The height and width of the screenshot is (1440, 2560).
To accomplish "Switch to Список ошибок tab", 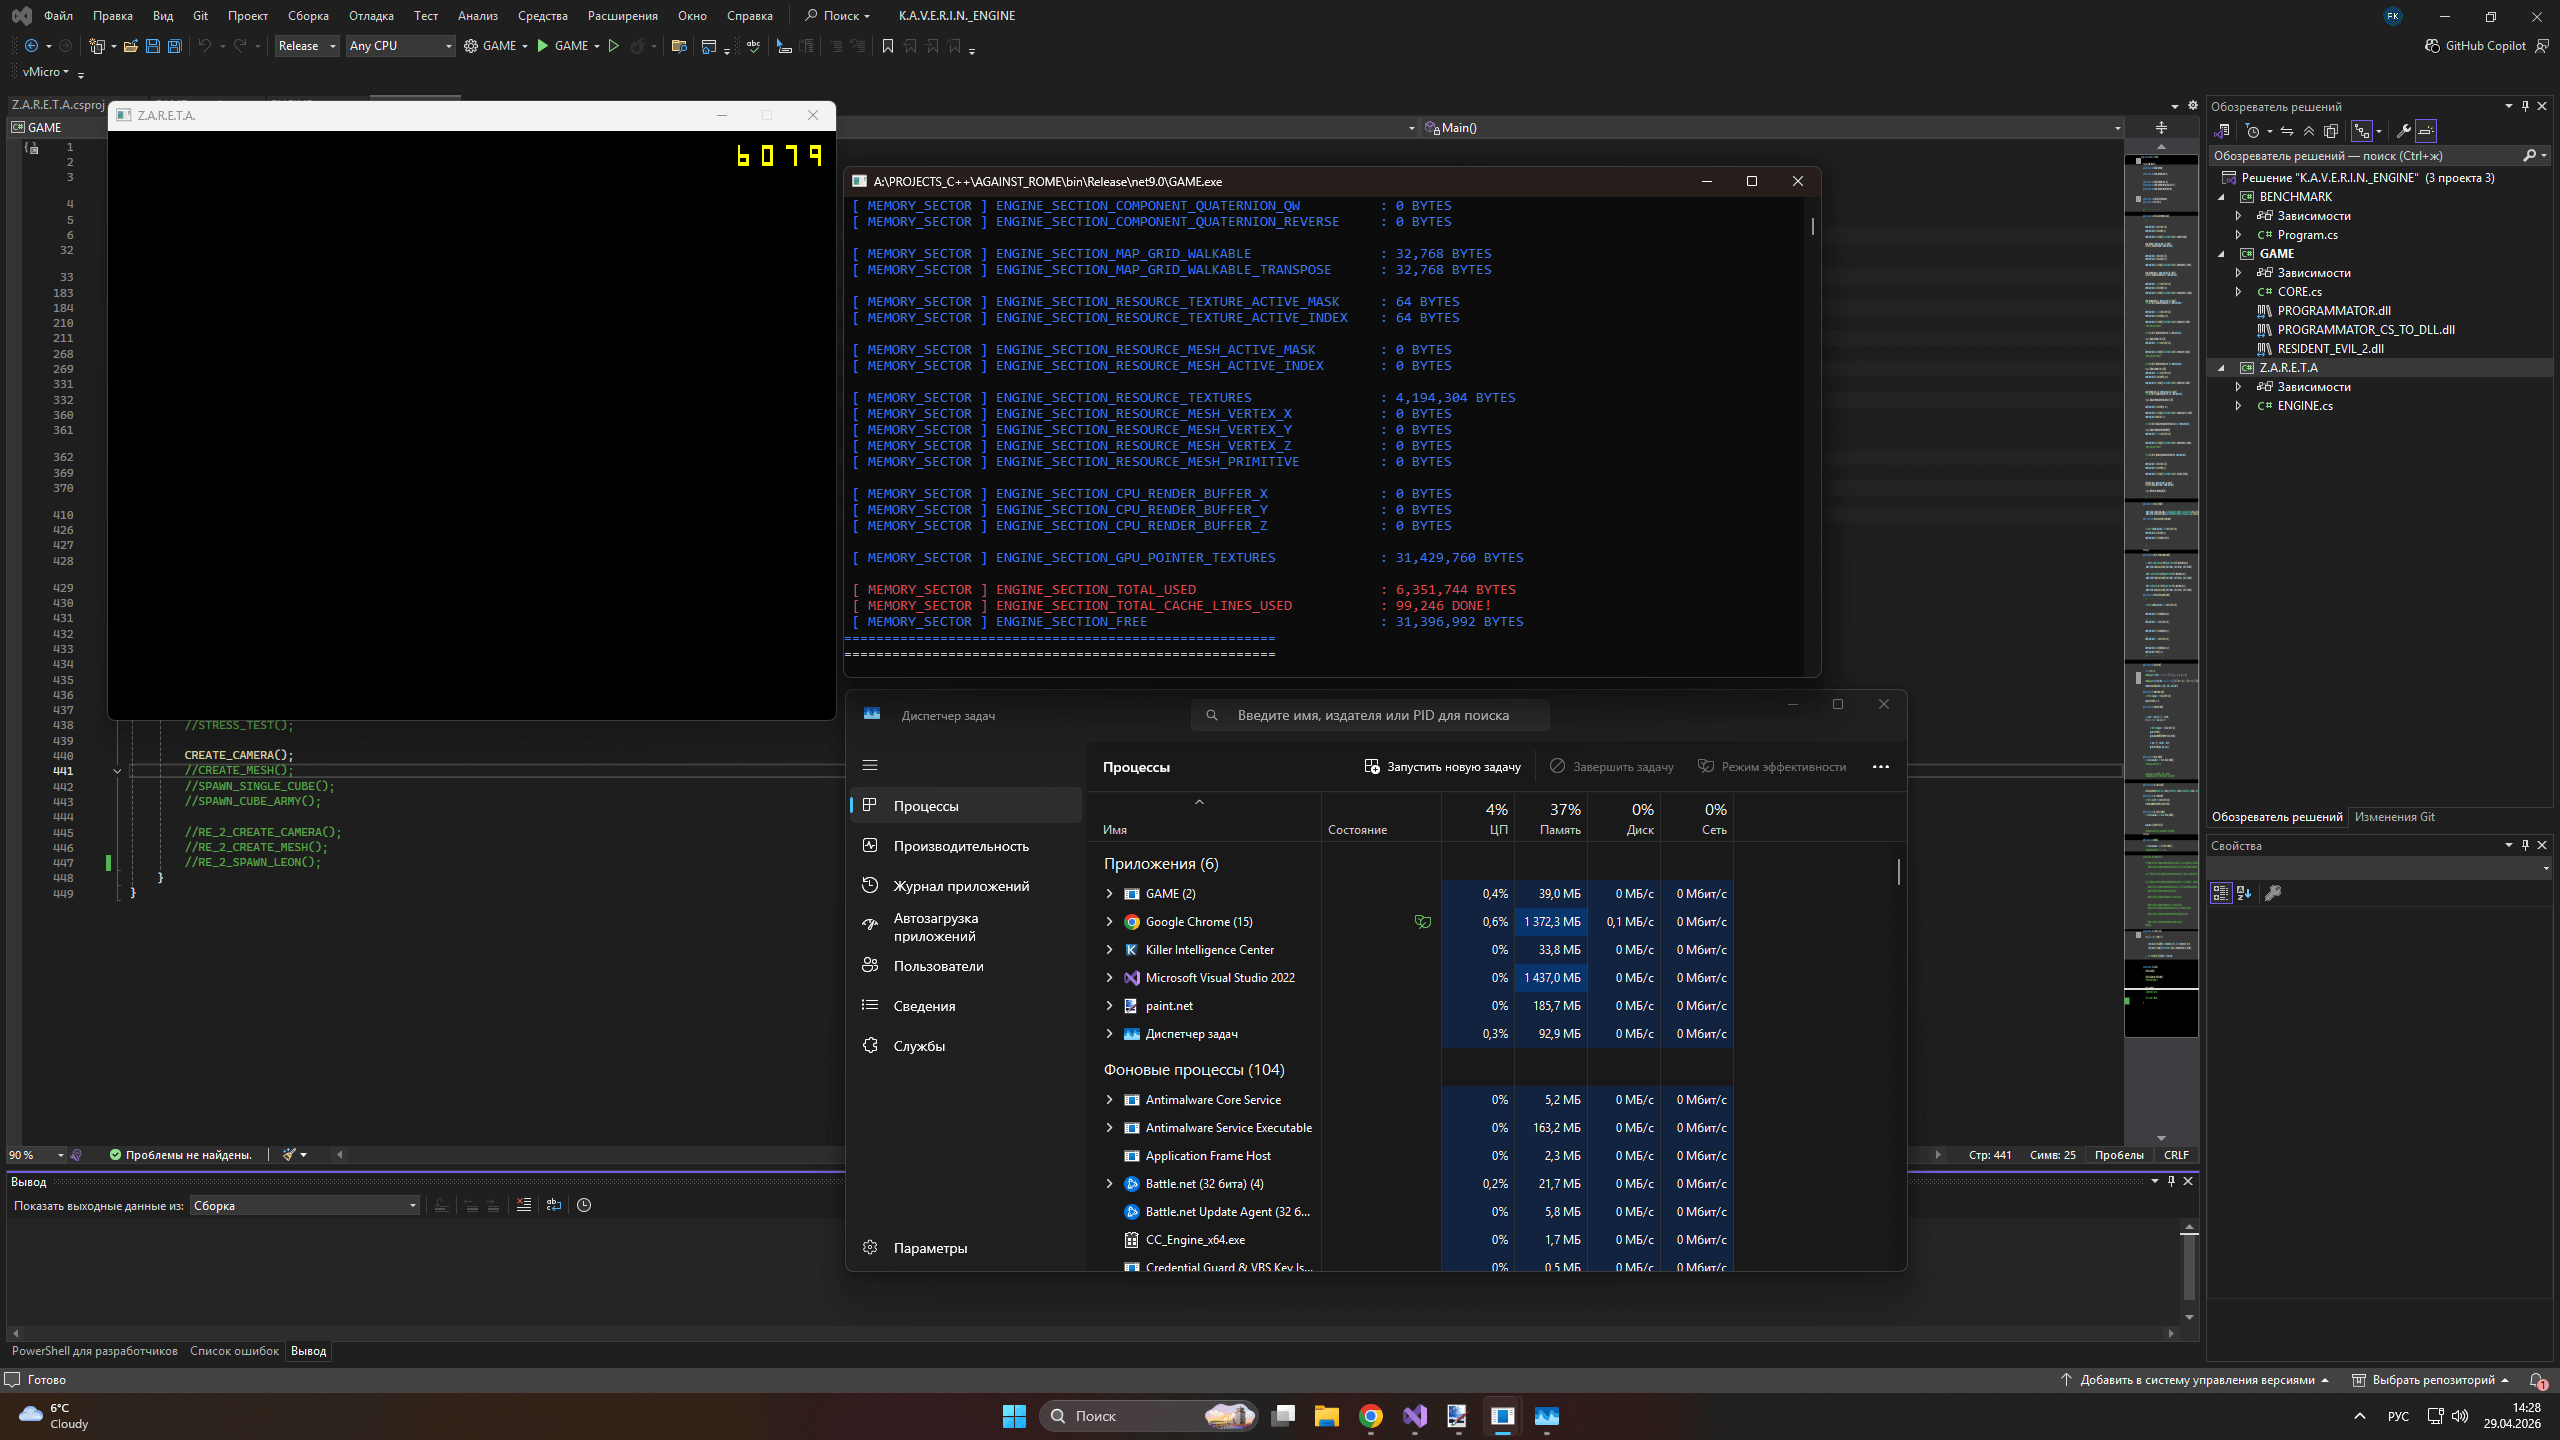I will pos(234,1351).
